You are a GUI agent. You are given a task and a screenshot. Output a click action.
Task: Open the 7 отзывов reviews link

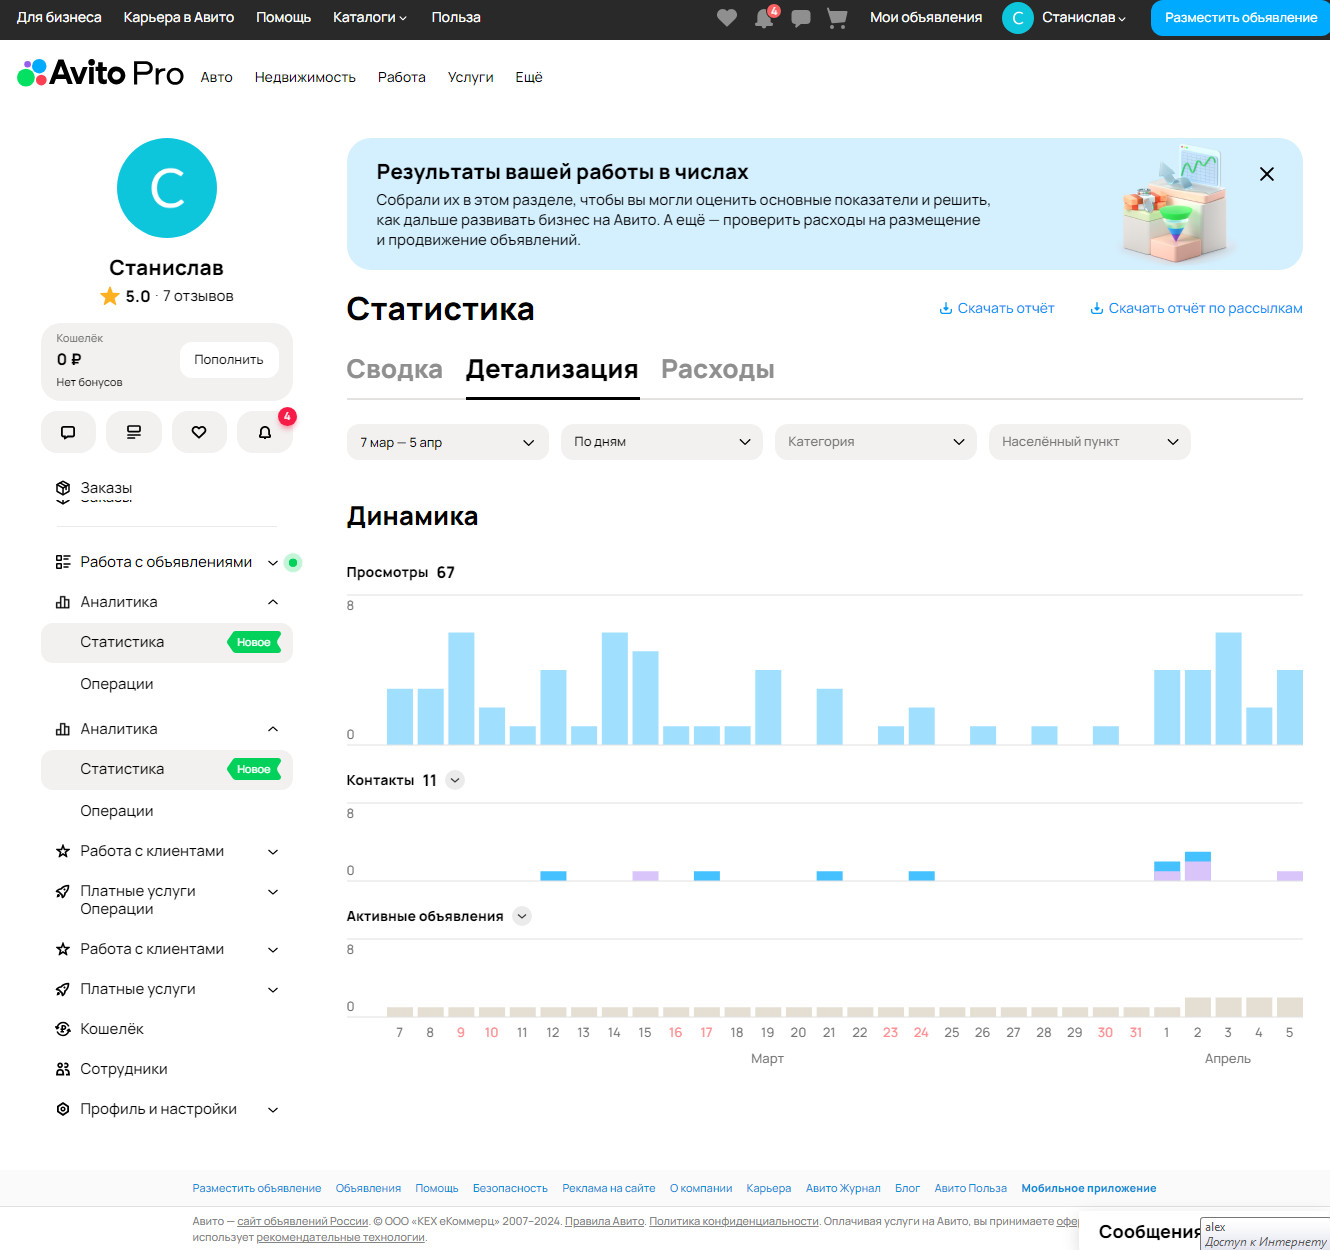coord(198,296)
